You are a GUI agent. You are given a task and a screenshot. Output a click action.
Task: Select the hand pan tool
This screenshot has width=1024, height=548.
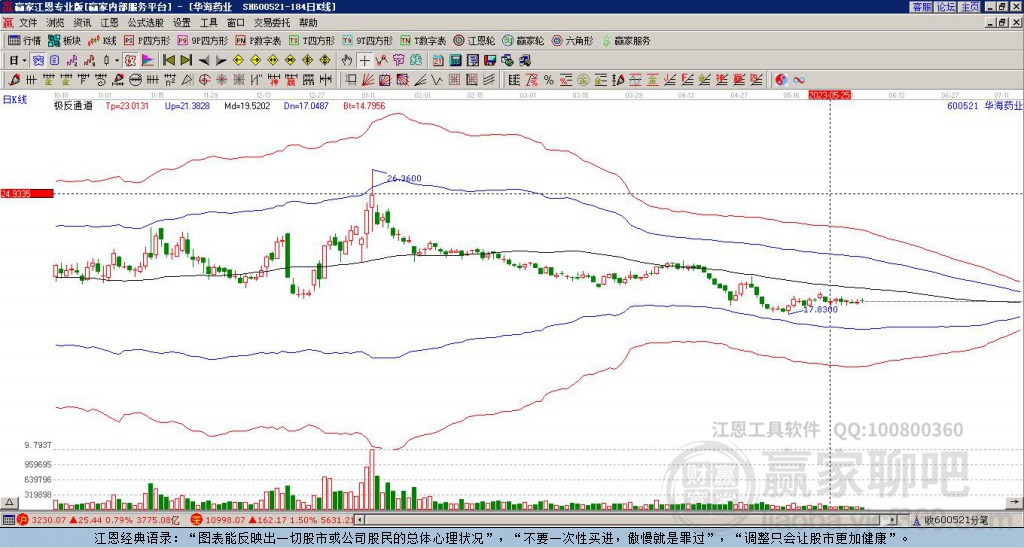pyautogui.click(x=347, y=61)
